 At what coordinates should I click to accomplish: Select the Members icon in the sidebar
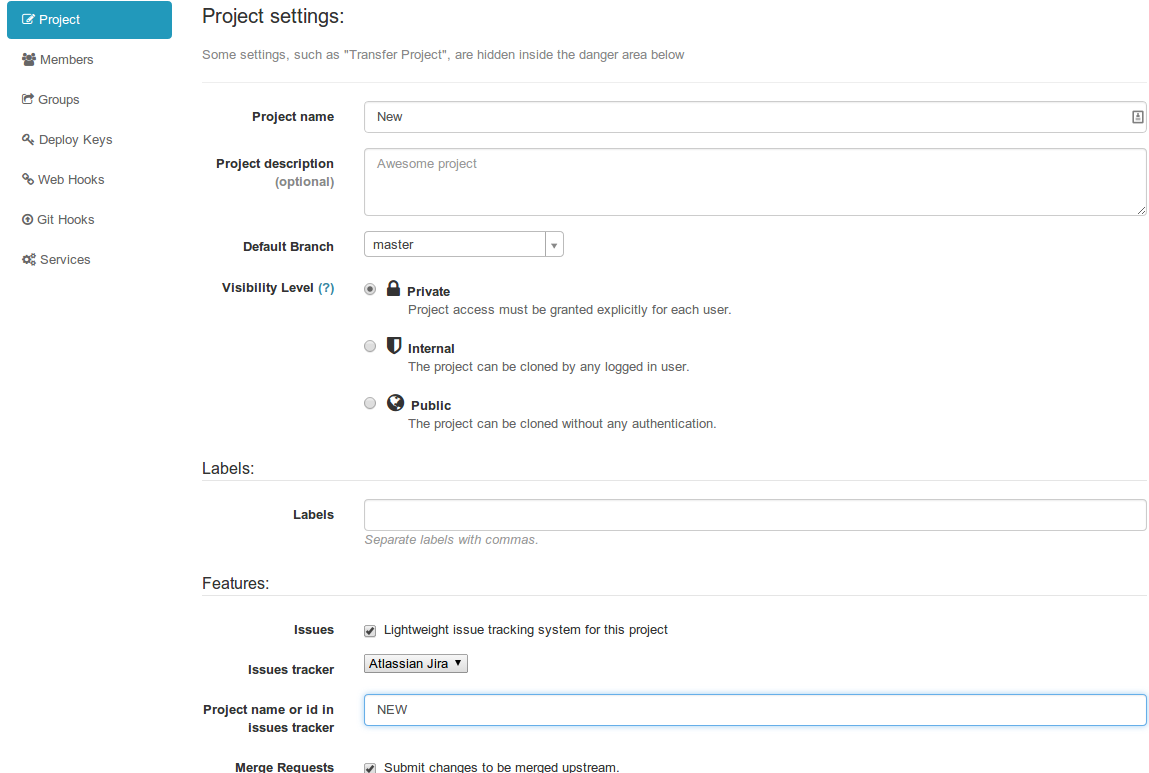27,59
